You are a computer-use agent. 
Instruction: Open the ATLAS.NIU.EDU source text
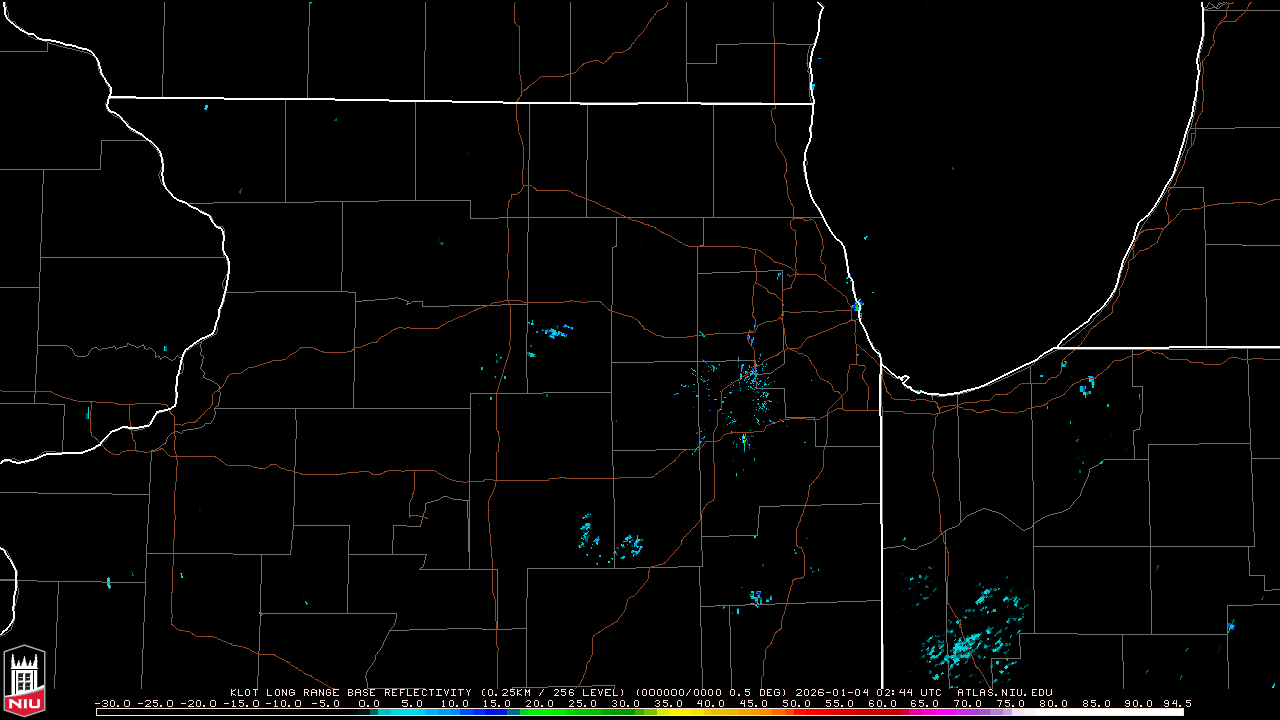1004,692
